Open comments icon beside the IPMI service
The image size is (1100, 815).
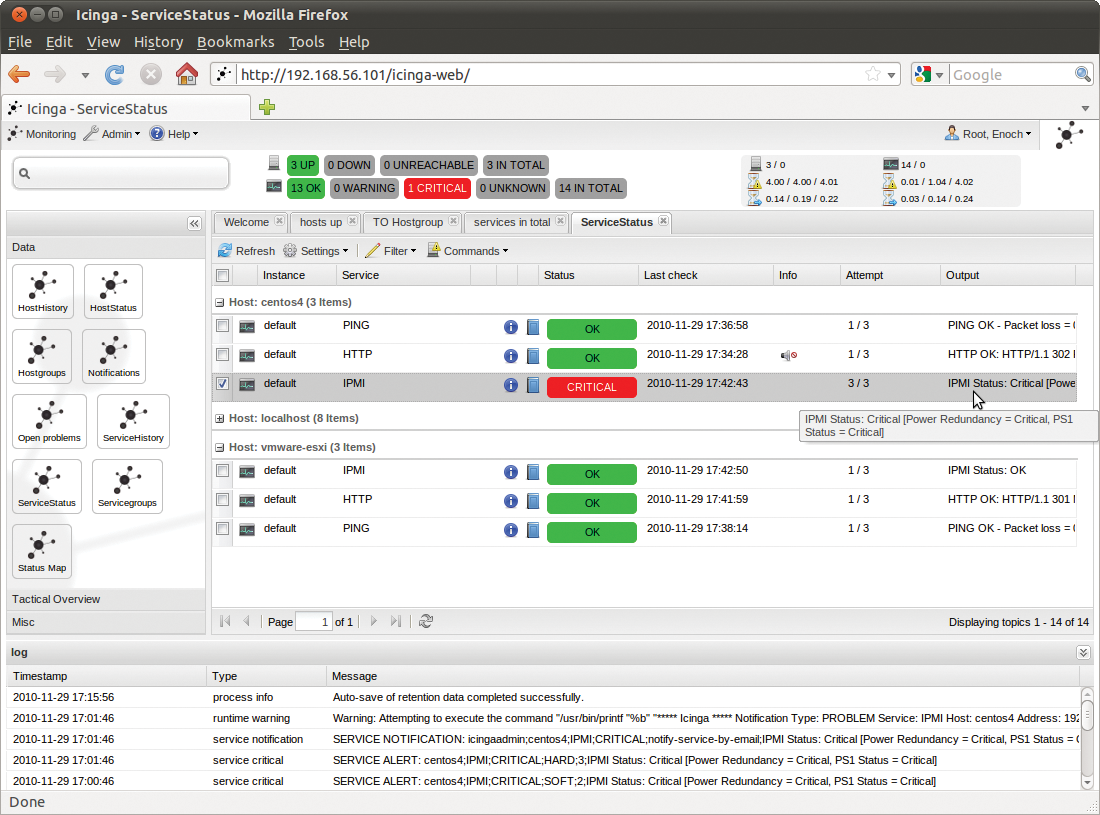[x=532, y=383]
